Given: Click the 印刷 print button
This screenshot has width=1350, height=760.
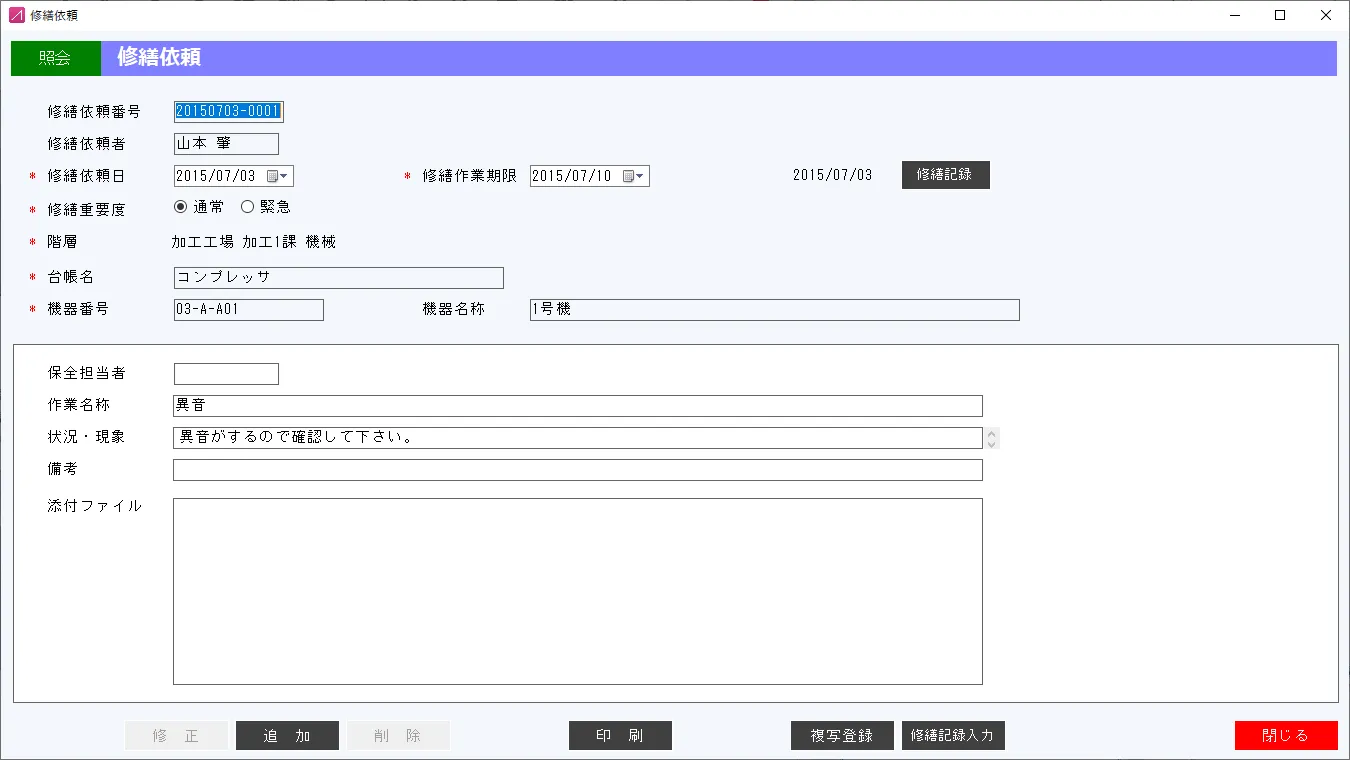Looking at the screenshot, I should (x=620, y=735).
